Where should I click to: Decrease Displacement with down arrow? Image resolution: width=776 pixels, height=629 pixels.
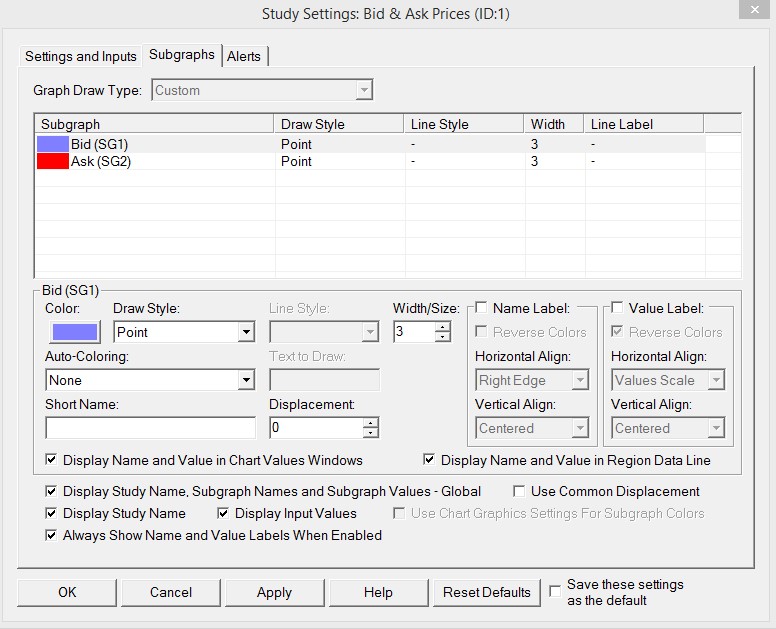(371, 434)
